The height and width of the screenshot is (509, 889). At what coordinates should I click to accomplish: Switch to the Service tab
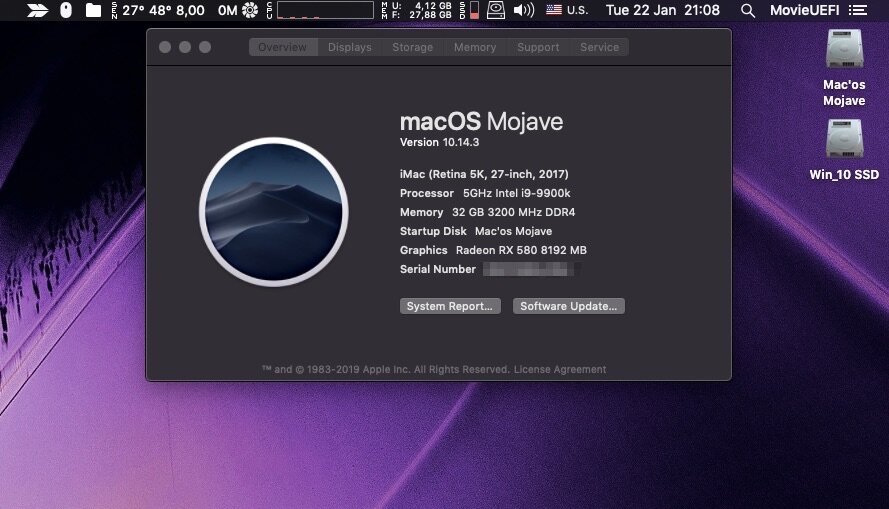pos(599,48)
